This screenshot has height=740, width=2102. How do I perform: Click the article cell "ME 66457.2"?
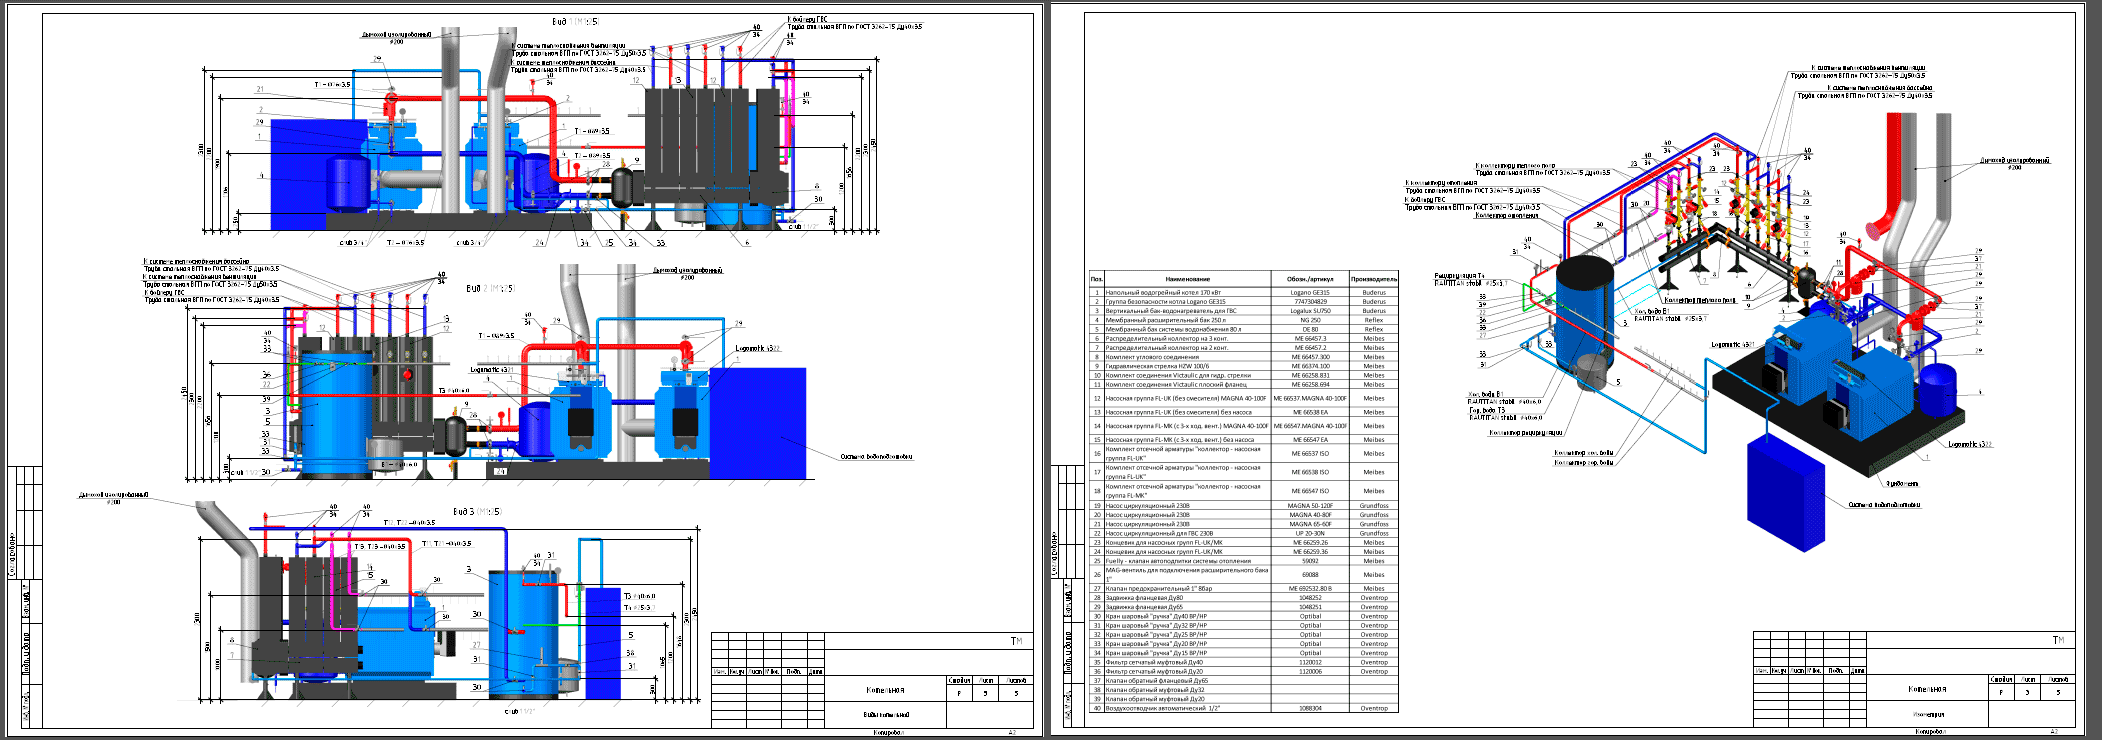[1310, 348]
